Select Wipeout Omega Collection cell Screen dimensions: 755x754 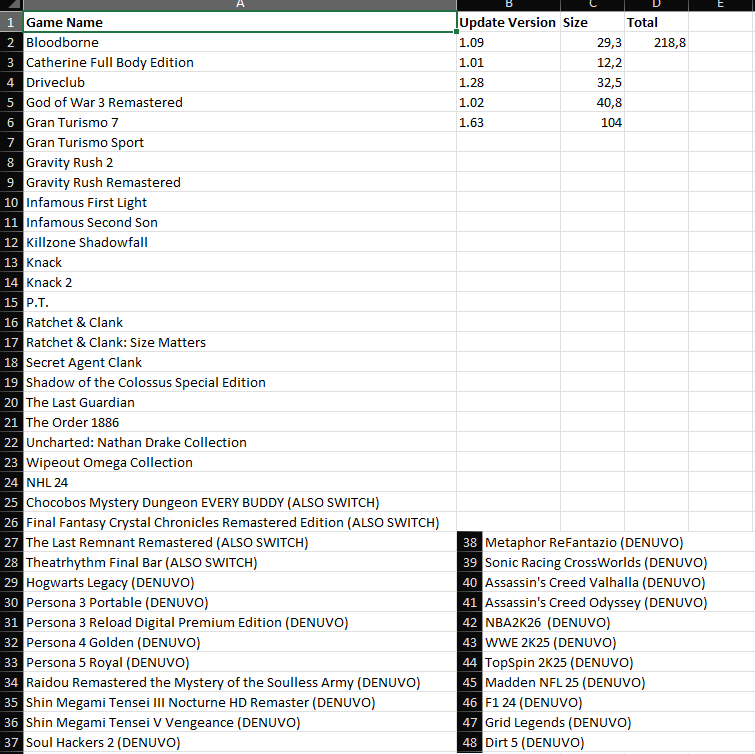[240, 462]
